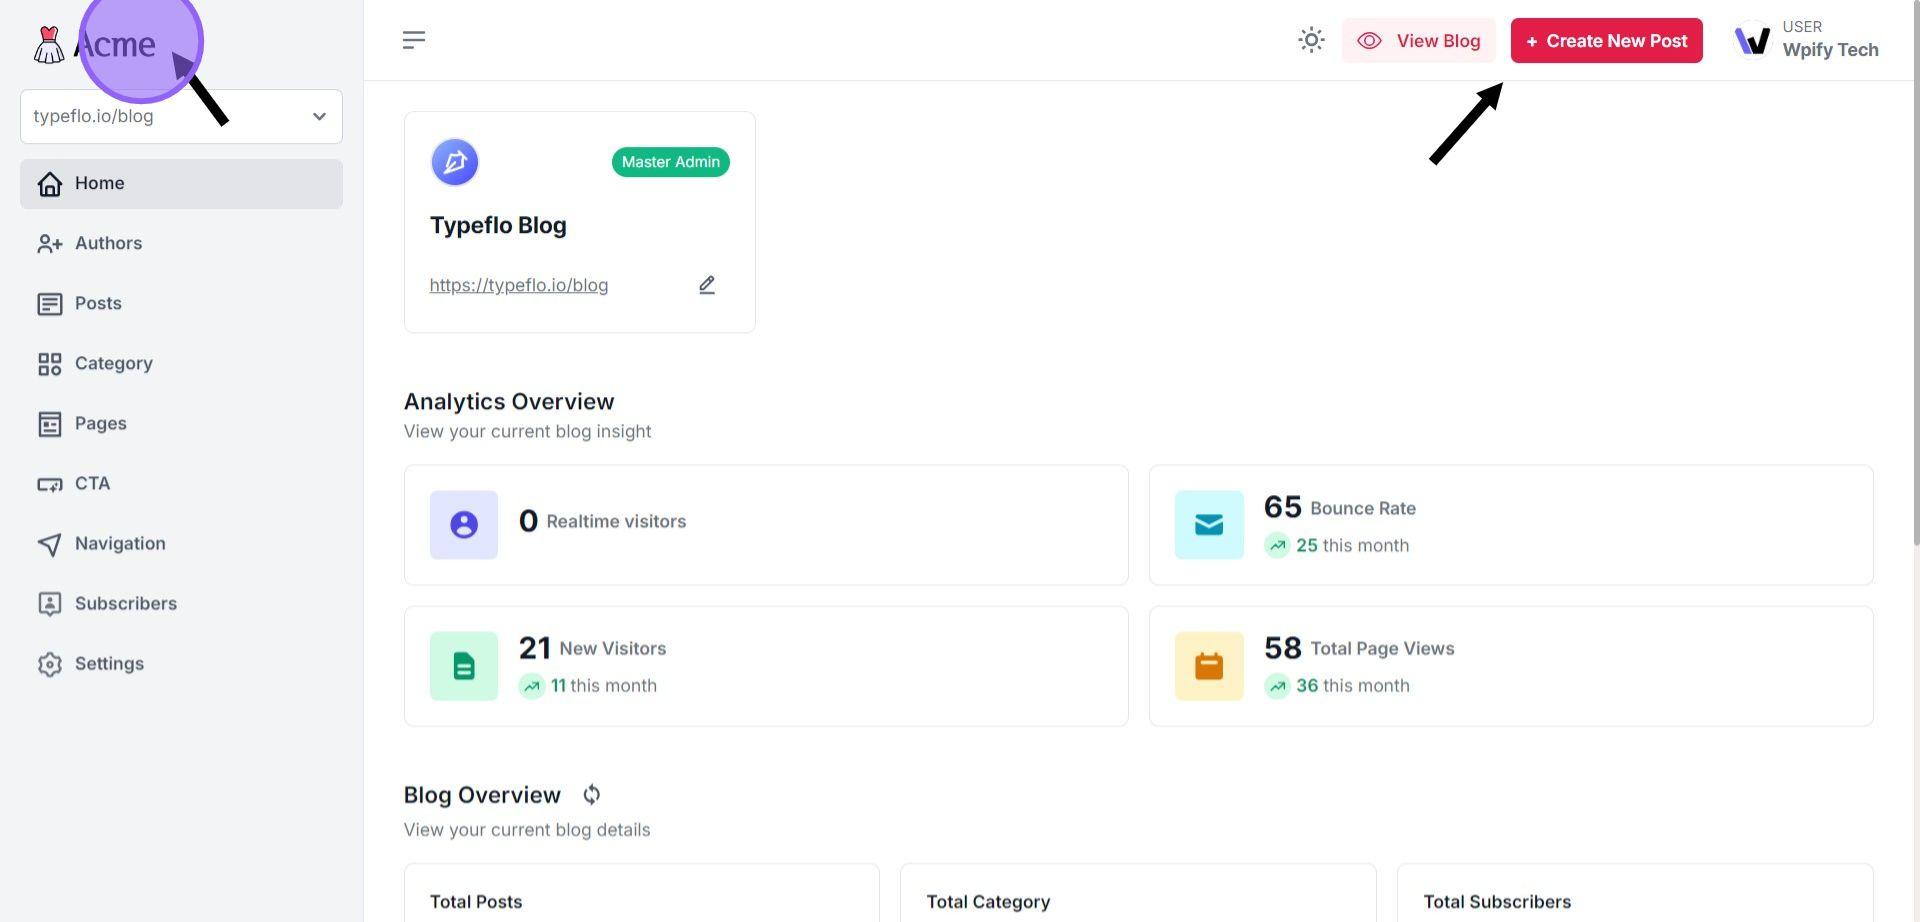Click the Subscribers icon in sidebar
The image size is (1920, 922).
pyautogui.click(x=50, y=604)
